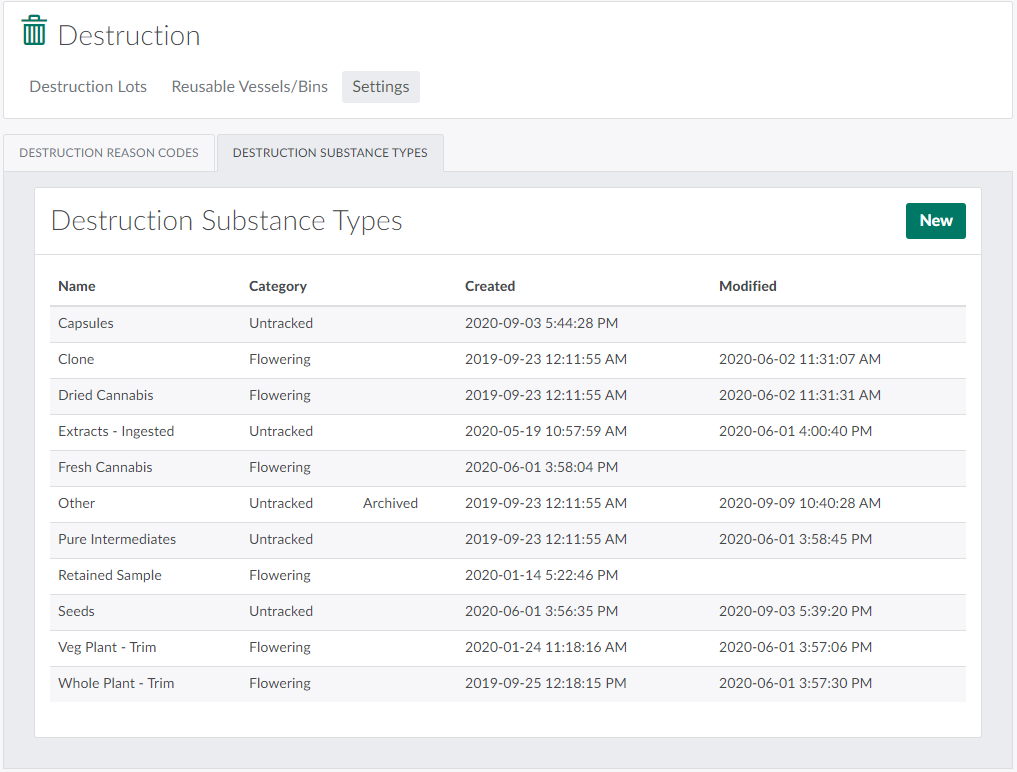The width and height of the screenshot is (1017, 772).
Task: Select the Retained Sample entry
Action: [110, 575]
